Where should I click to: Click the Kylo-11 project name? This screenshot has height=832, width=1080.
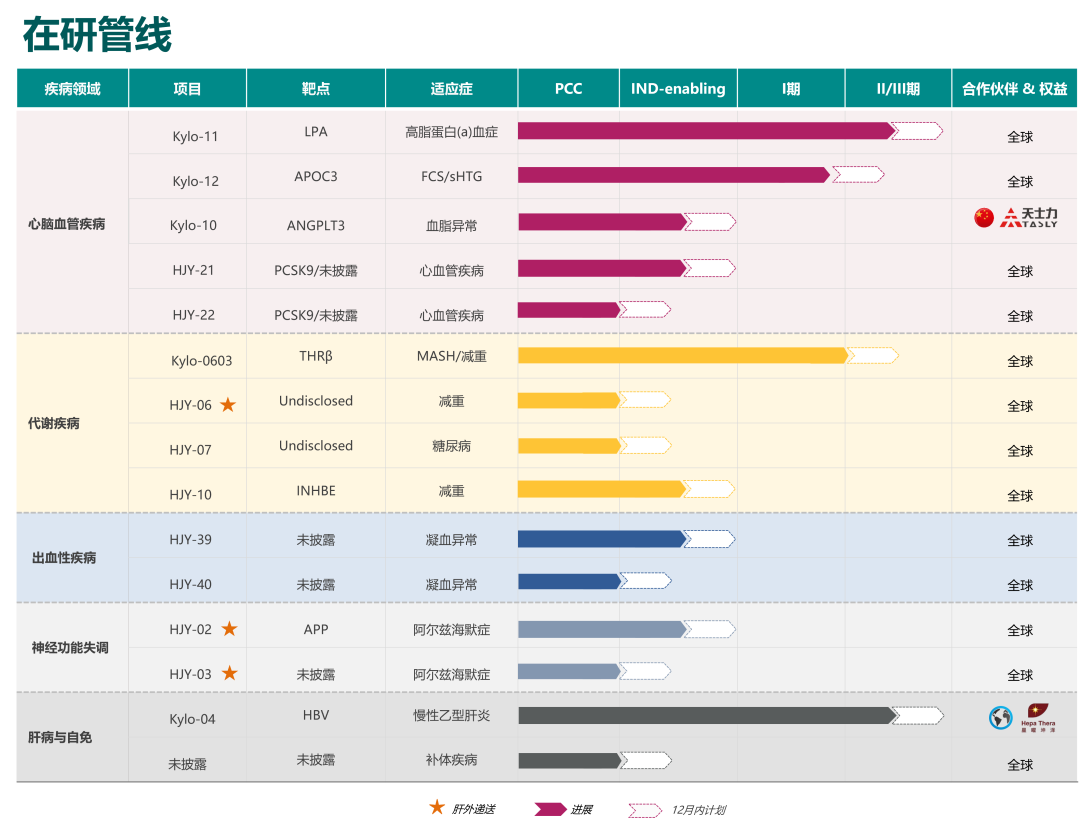pos(195,136)
